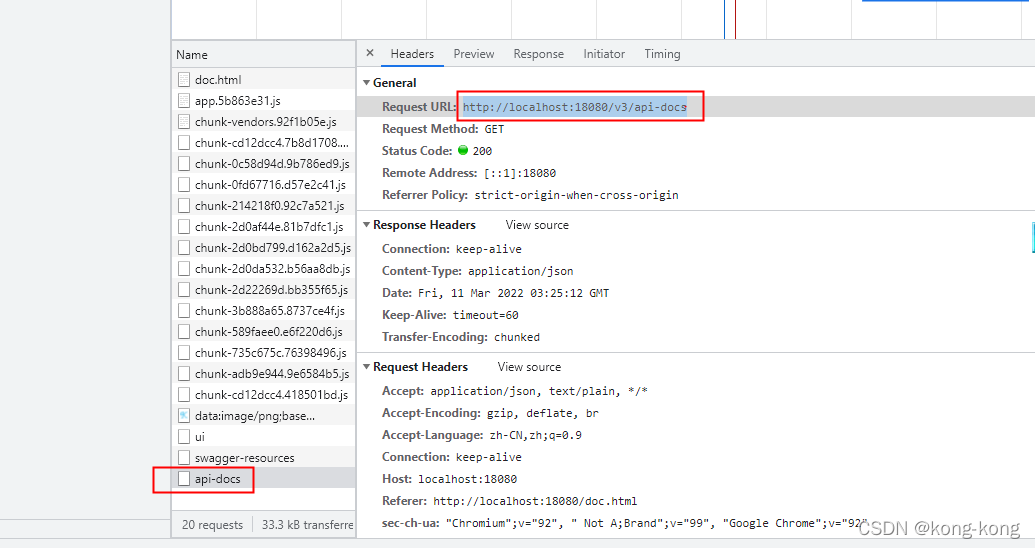Open the Initiator tab

click(x=604, y=54)
